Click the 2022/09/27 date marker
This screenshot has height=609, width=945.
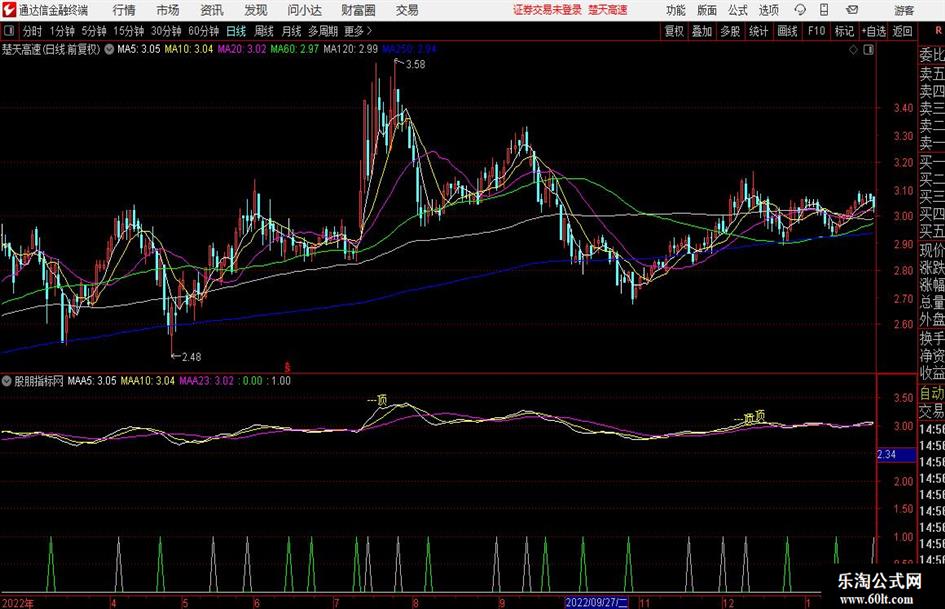(x=597, y=602)
